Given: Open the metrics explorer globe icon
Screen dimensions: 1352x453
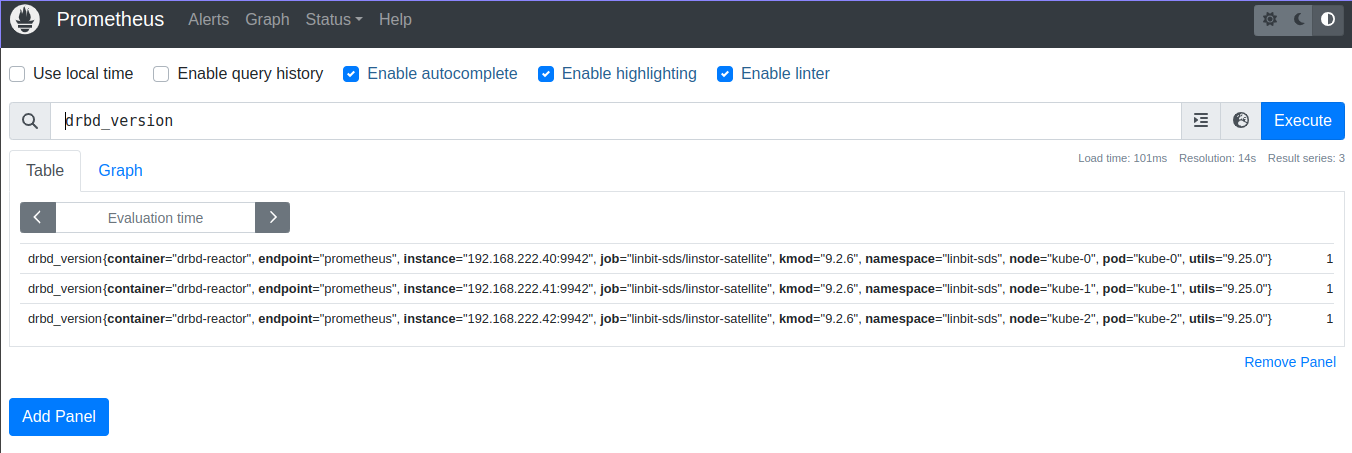Looking at the screenshot, I should pyautogui.click(x=1241, y=121).
